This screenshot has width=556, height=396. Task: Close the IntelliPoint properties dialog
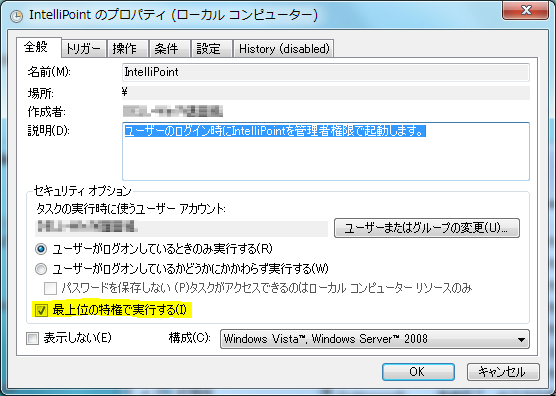526,10
